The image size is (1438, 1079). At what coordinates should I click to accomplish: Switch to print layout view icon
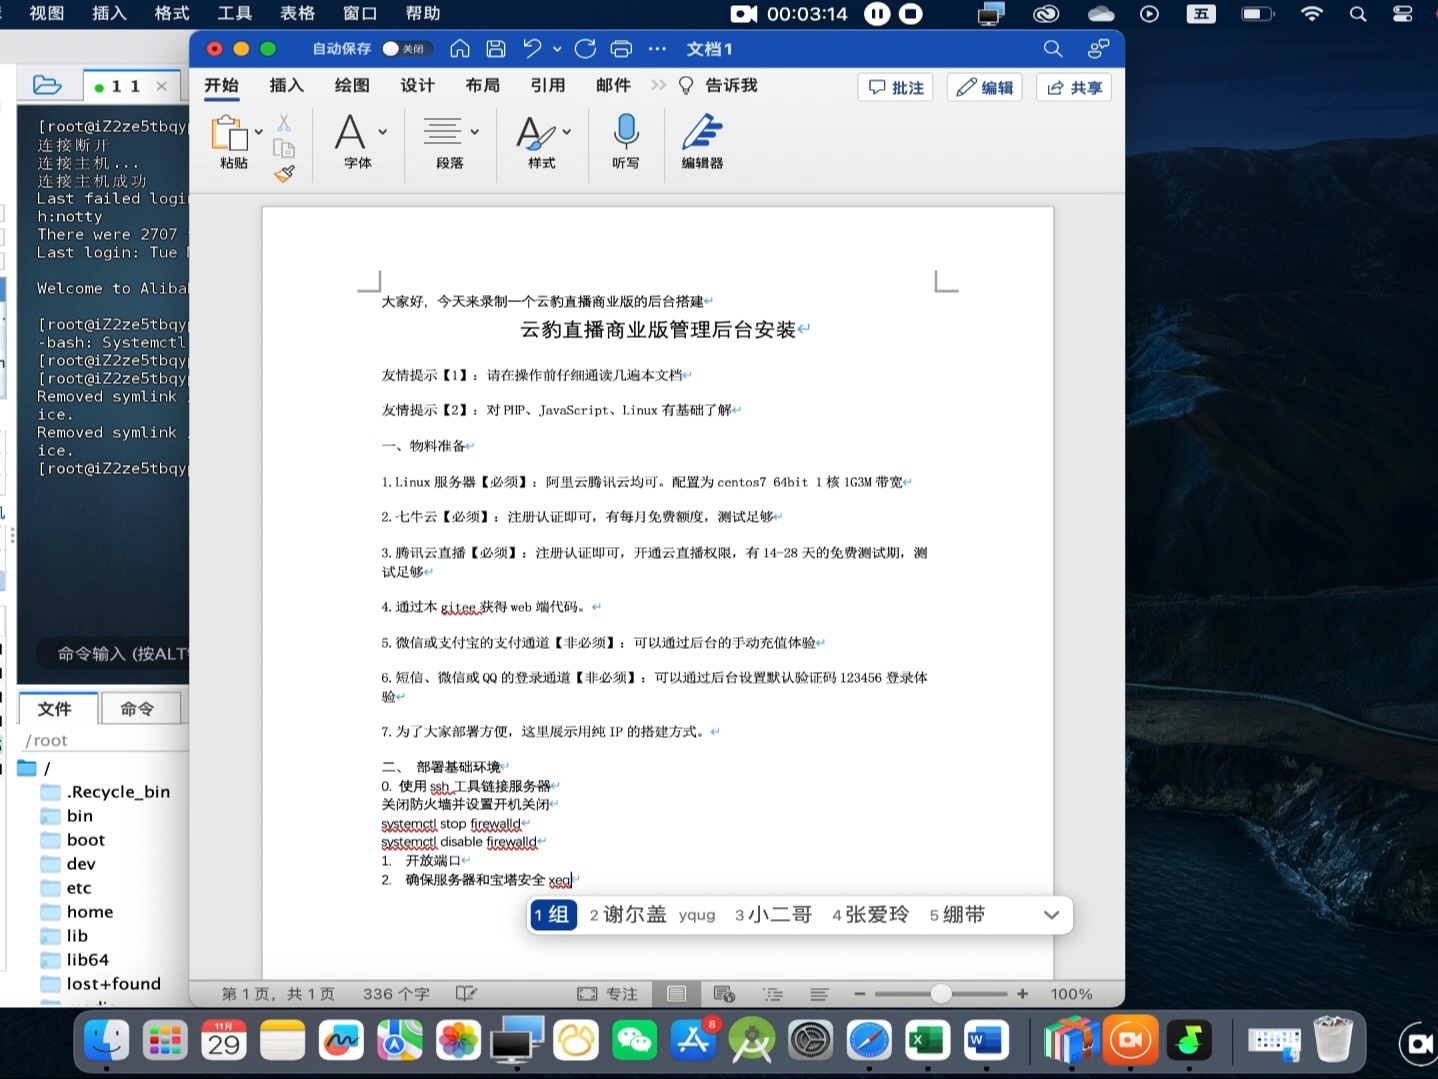coord(677,994)
